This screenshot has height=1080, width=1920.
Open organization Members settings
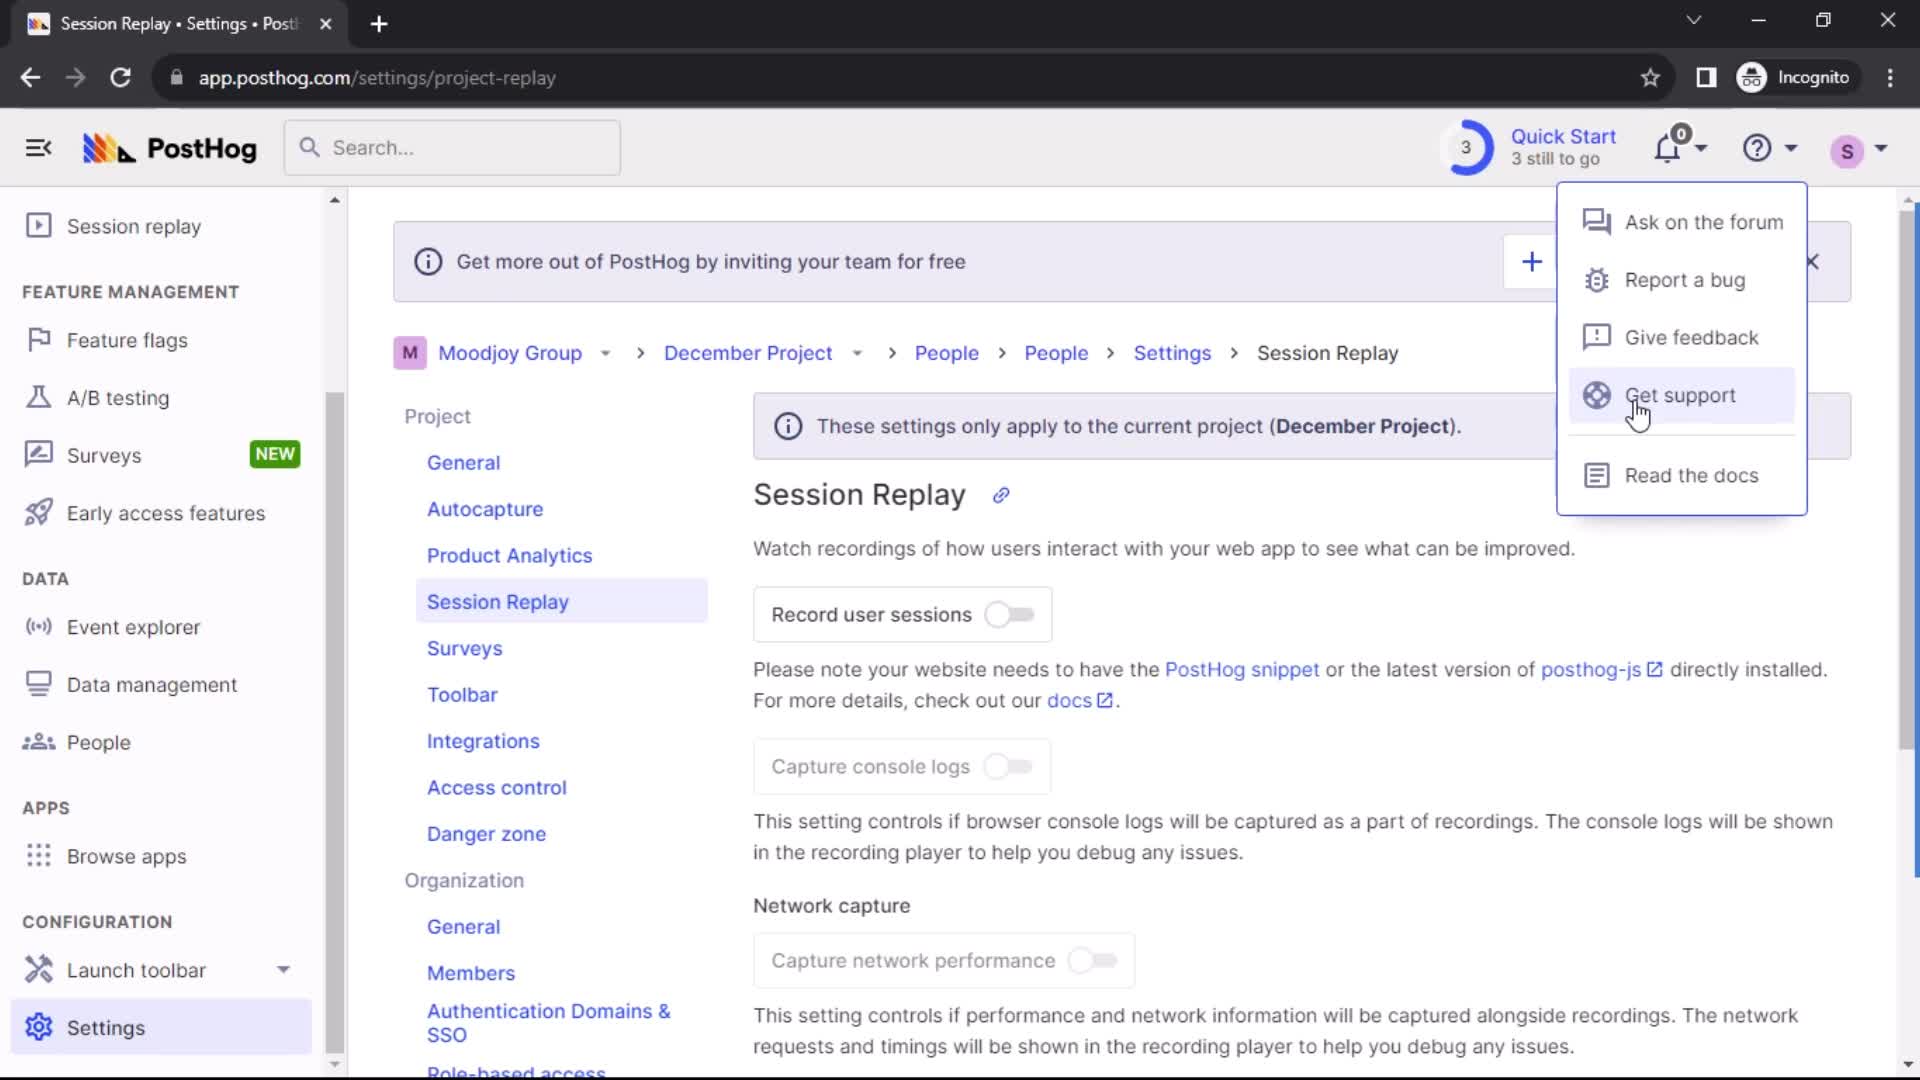pos(471,973)
